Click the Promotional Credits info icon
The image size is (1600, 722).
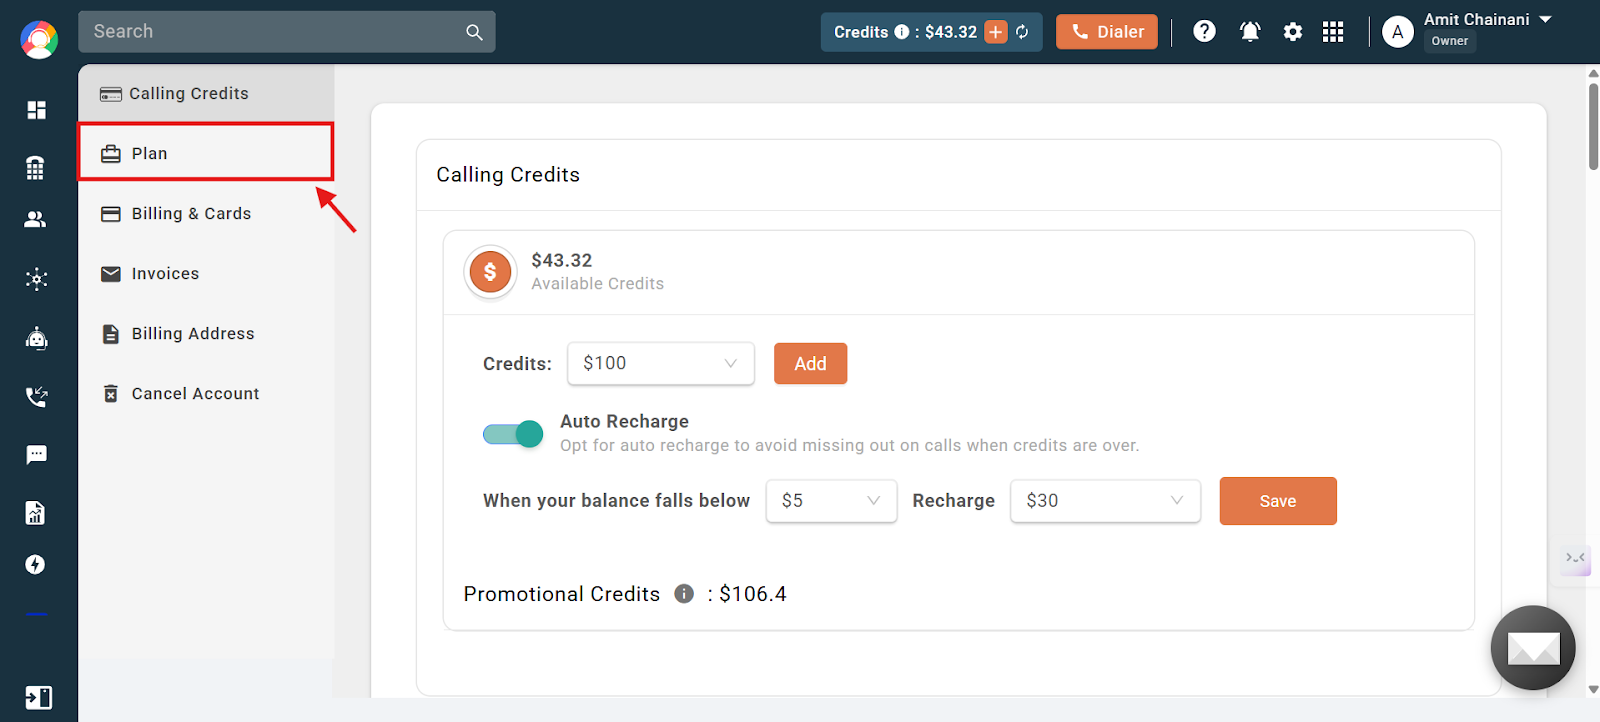point(684,594)
